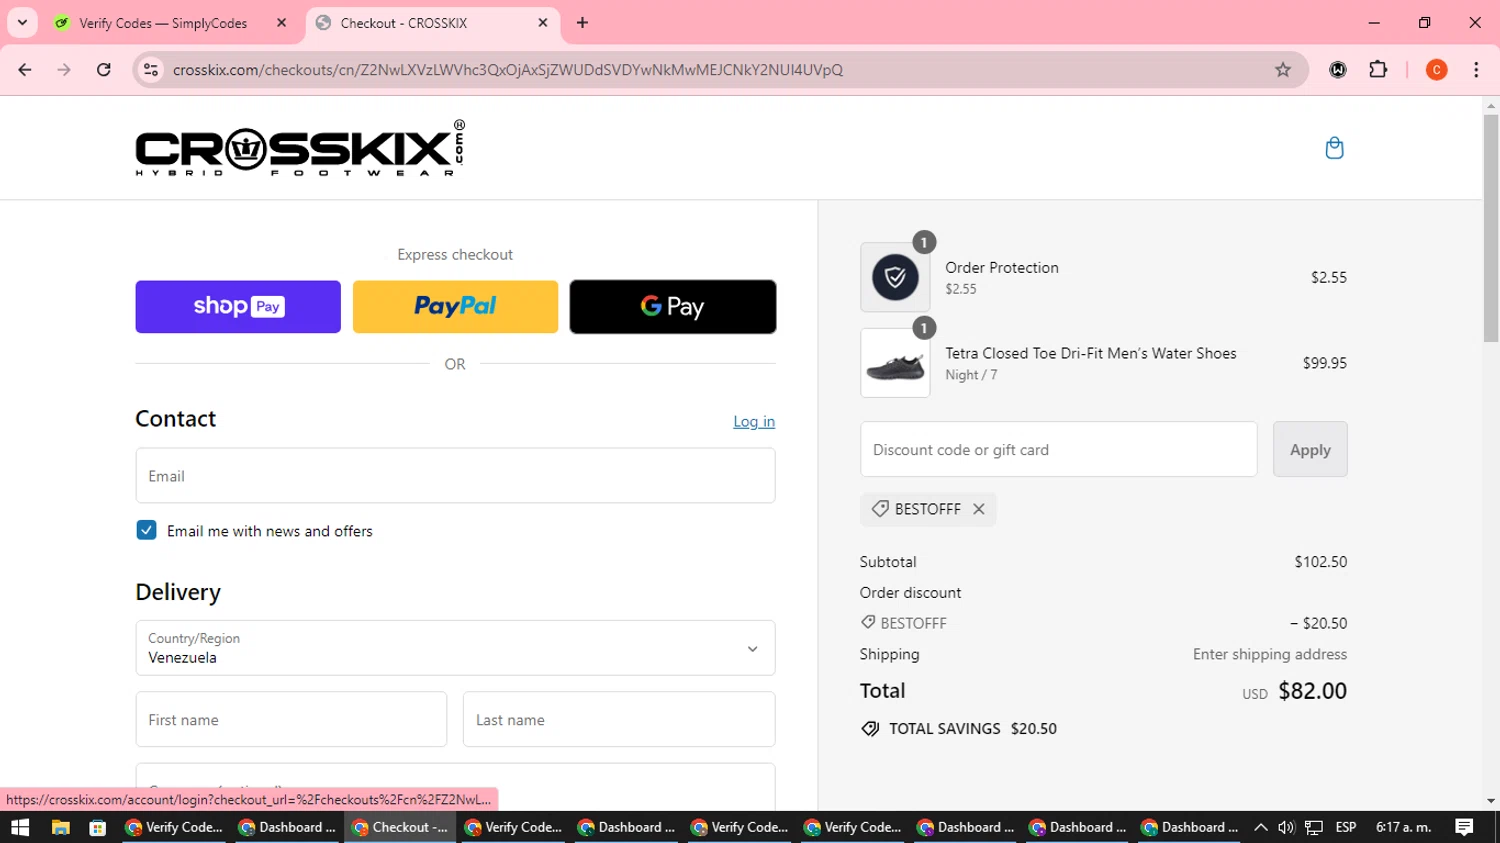Pay with Google Pay button
1500x843 pixels.
(673, 306)
